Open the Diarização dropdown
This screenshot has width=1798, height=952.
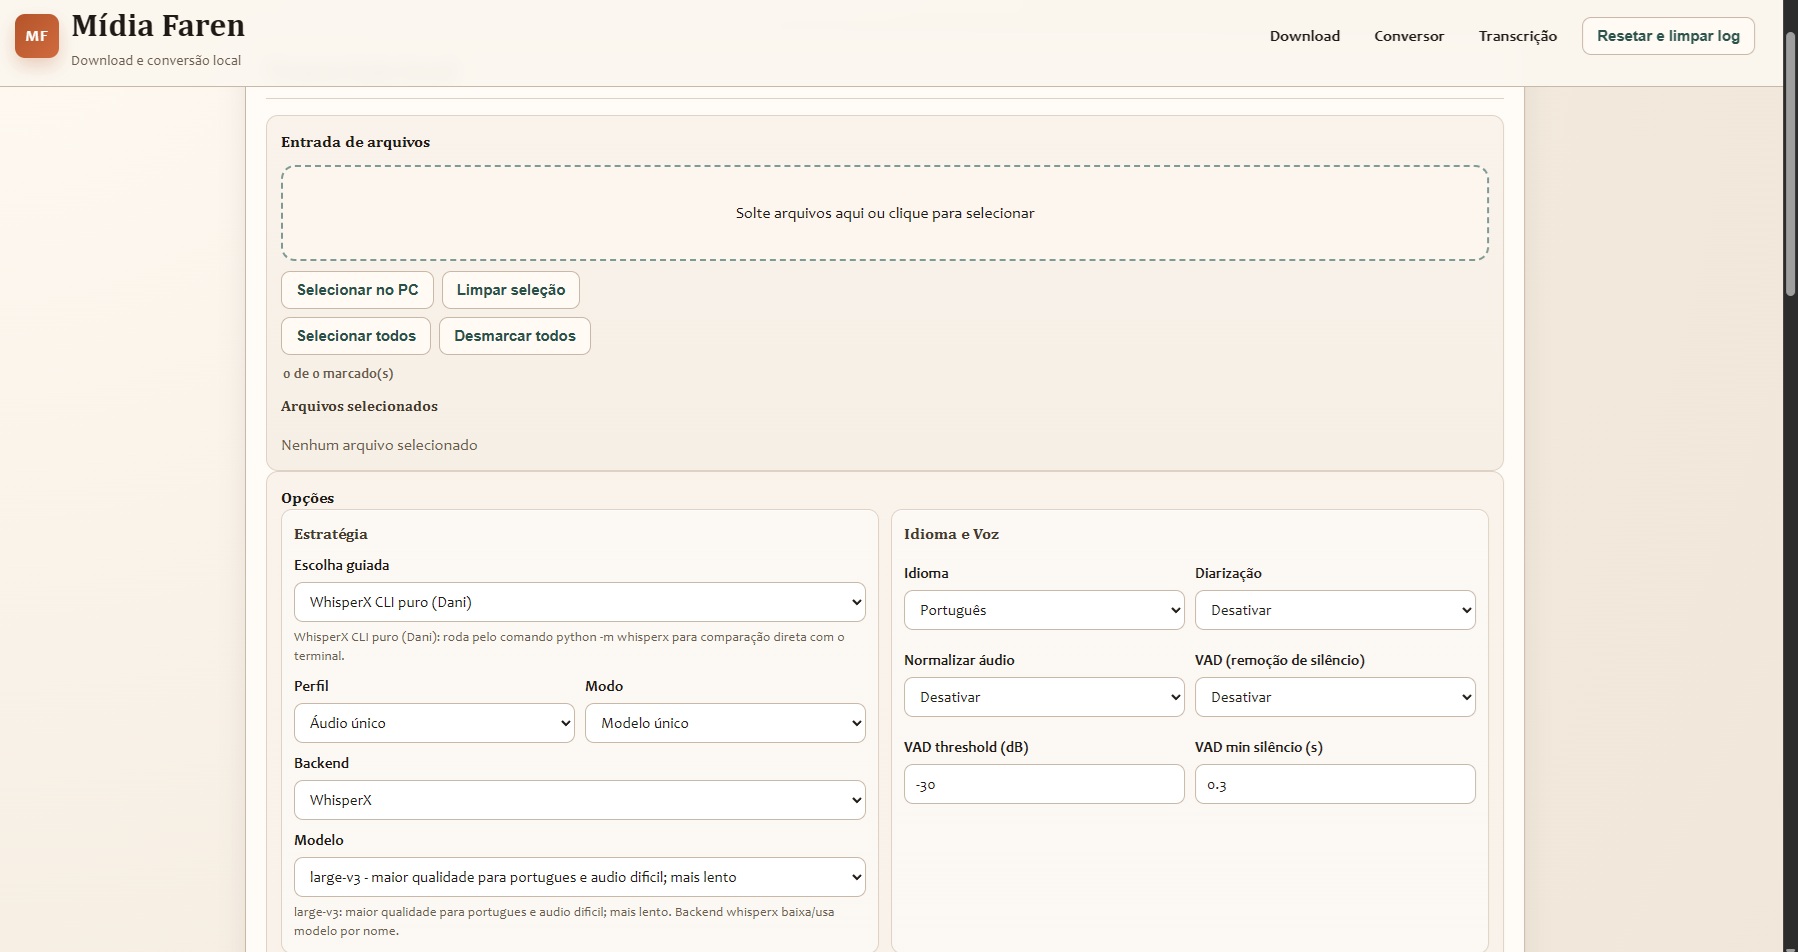1334,610
